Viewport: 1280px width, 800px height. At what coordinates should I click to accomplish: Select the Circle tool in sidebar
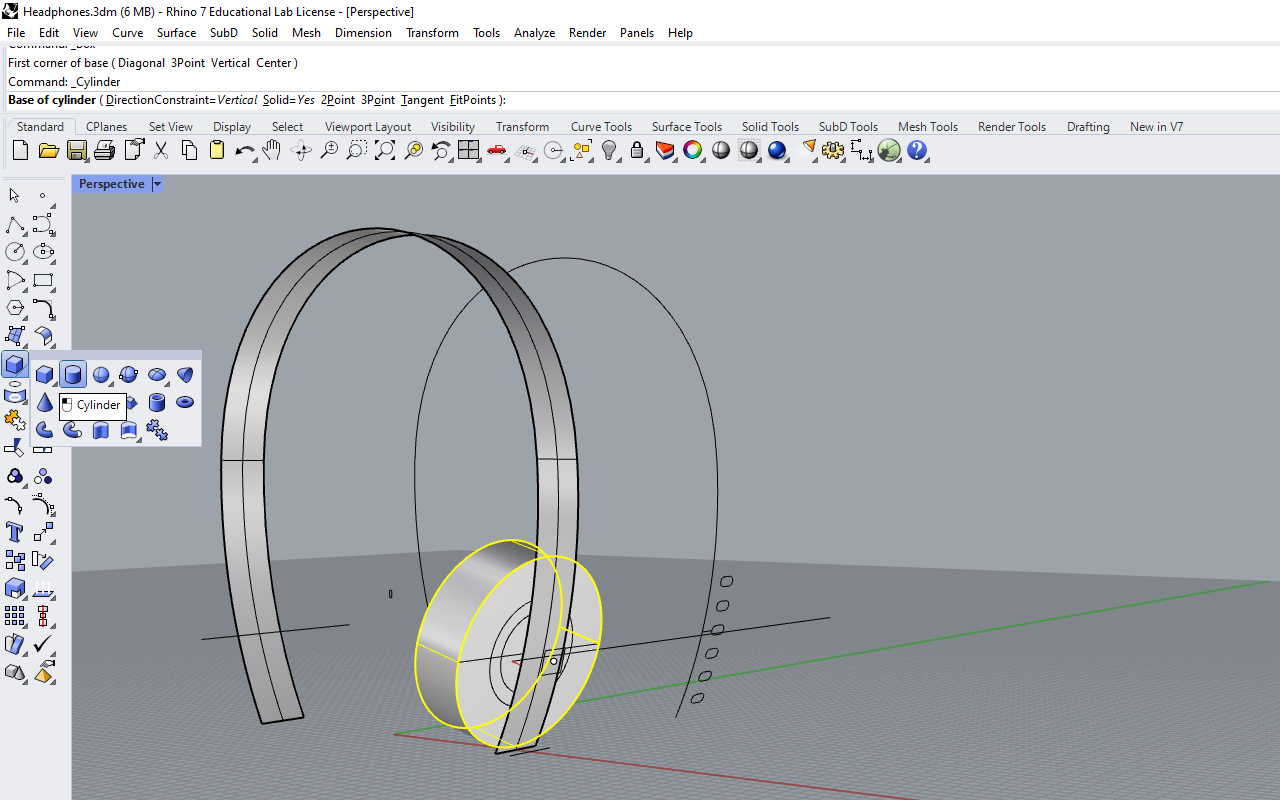(15, 252)
